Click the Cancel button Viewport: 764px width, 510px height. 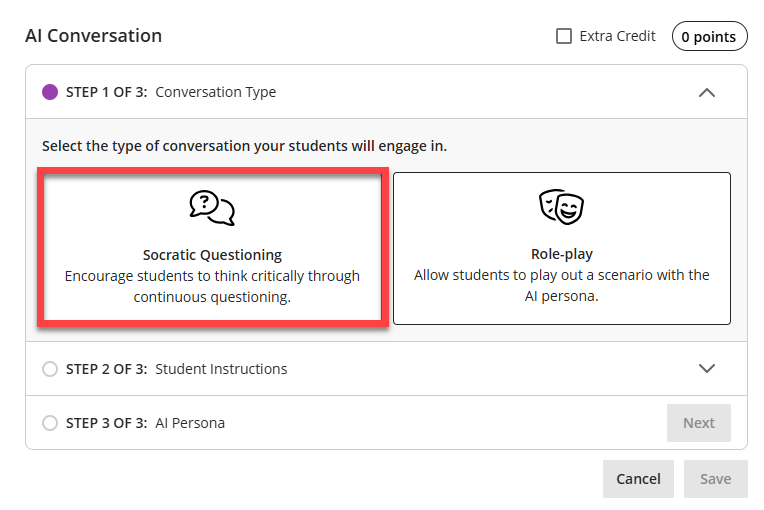pyautogui.click(x=638, y=479)
